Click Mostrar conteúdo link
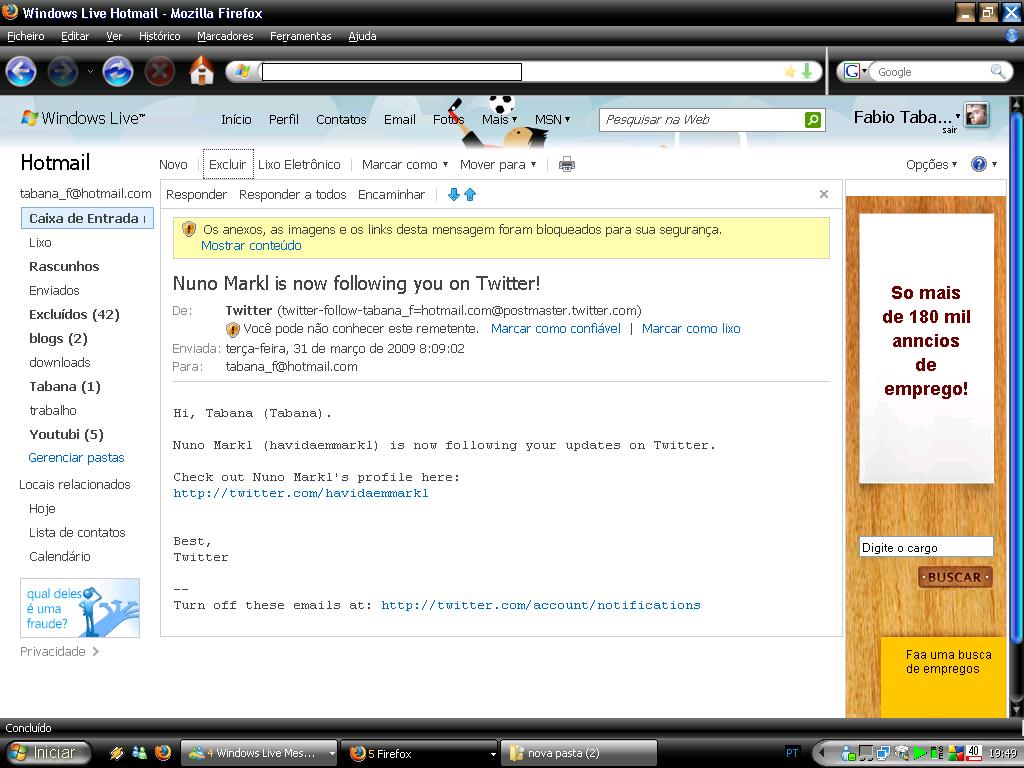 tap(251, 246)
